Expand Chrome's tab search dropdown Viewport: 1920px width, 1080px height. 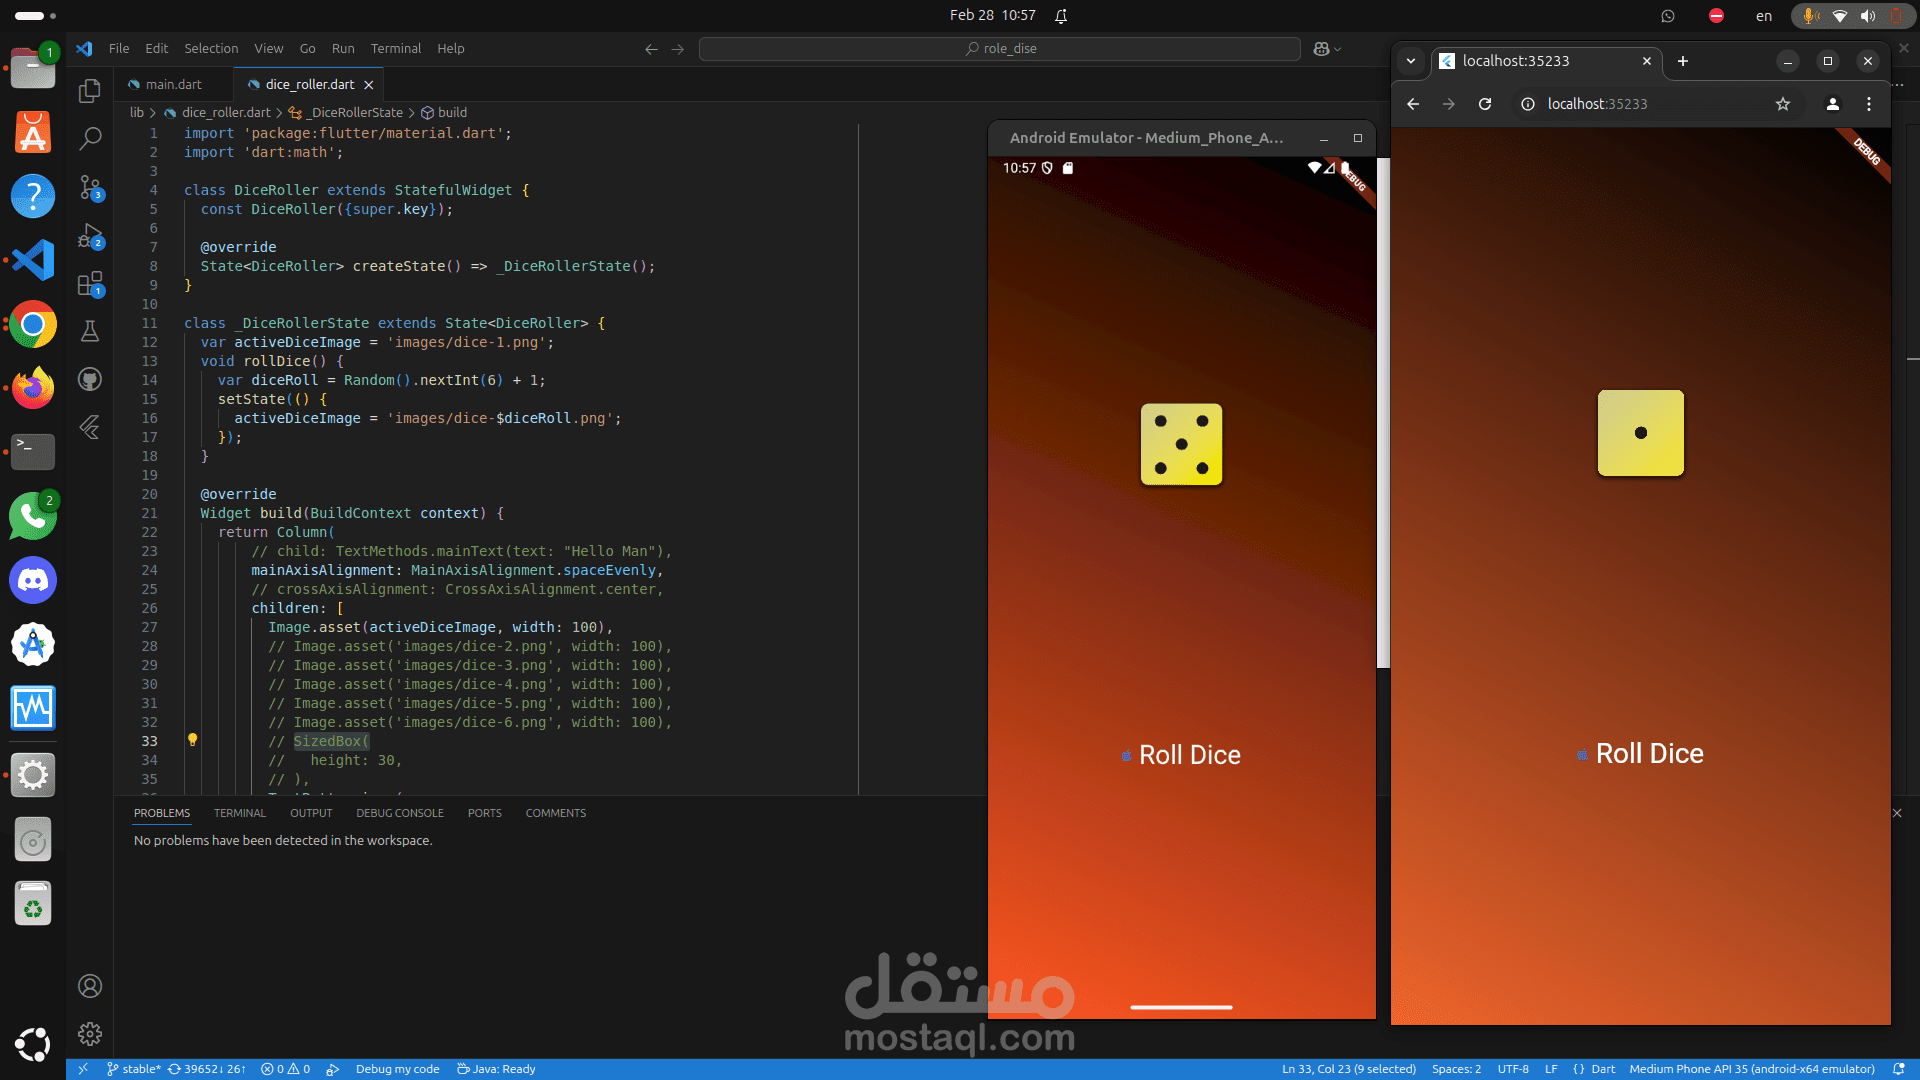point(1410,61)
